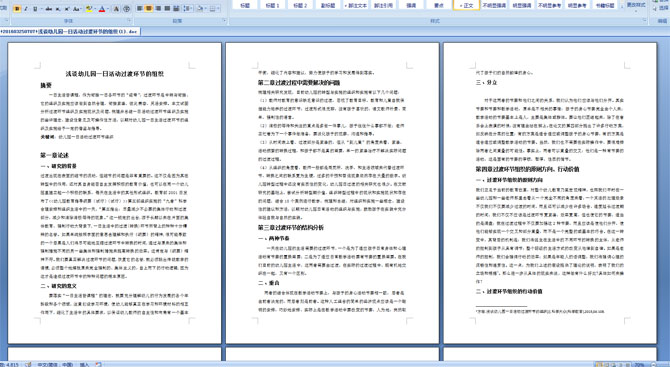The width and height of the screenshot is (670, 367).
Task: Apply the 标题 1 style
Action: click(x=272, y=5)
